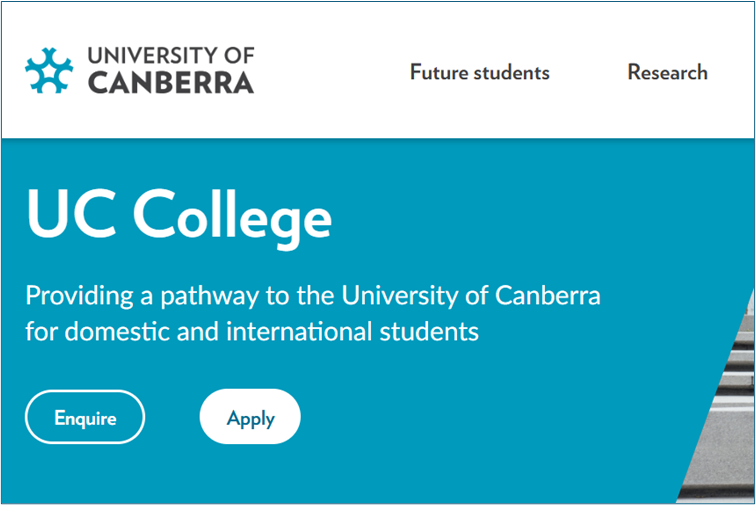Image resolution: width=756 pixels, height=505 pixels.
Task: Click the Enquire button
Action: [x=85, y=417]
